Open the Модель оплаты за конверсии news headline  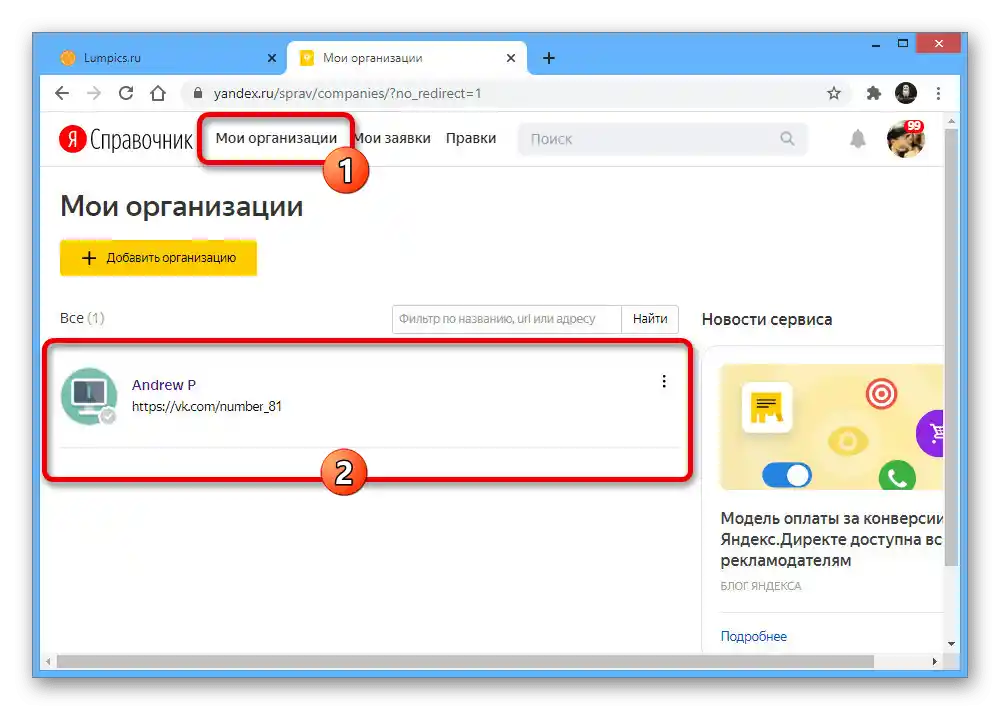tap(832, 539)
